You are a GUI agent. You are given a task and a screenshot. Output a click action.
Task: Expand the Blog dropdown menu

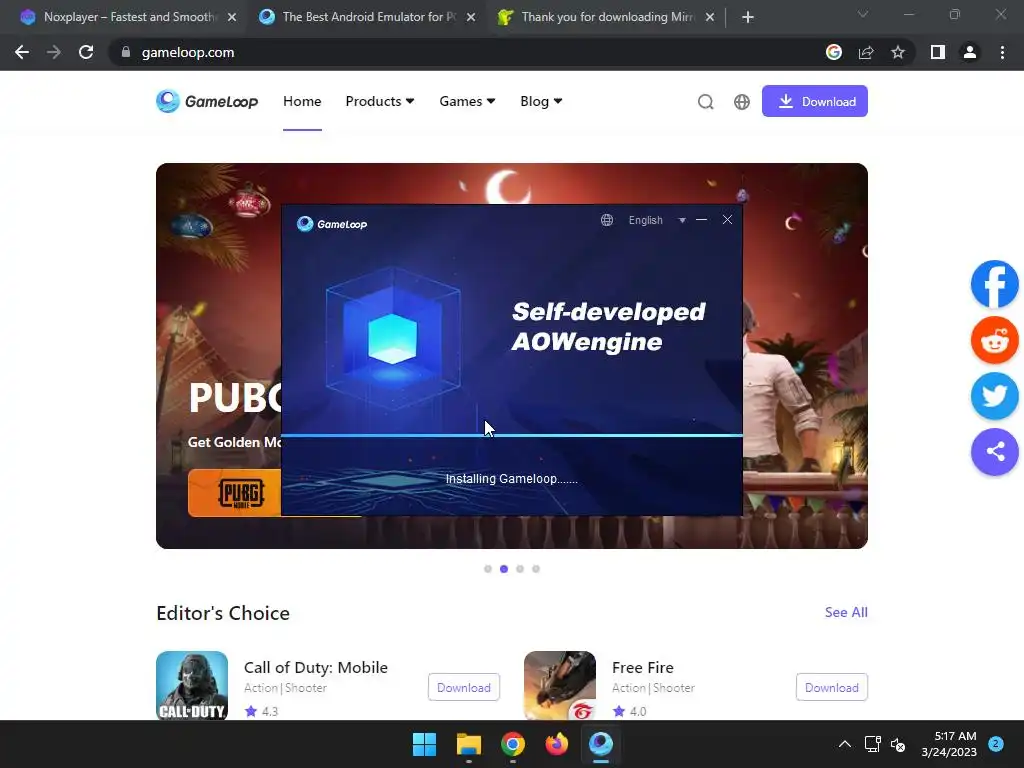(541, 101)
